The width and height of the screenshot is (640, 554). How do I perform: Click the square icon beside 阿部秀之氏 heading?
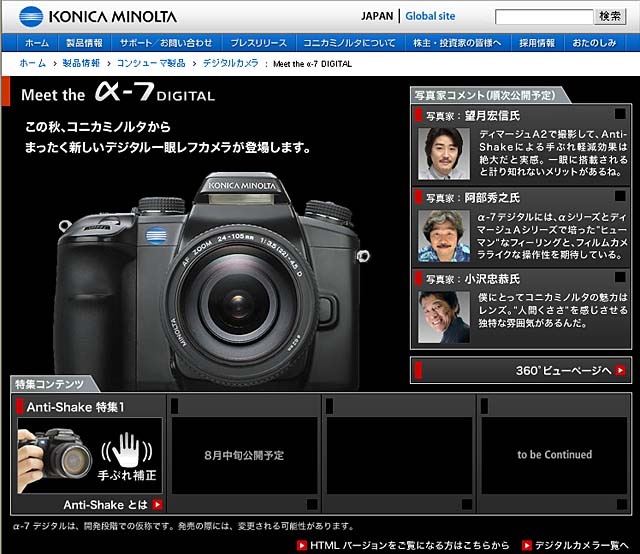click(620, 196)
